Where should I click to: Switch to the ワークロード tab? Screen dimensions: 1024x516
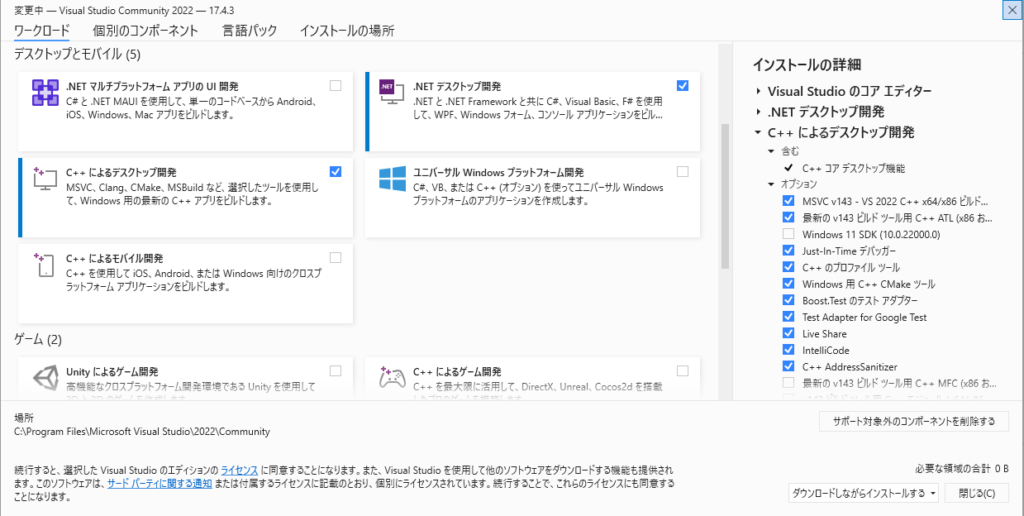tap(42, 31)
